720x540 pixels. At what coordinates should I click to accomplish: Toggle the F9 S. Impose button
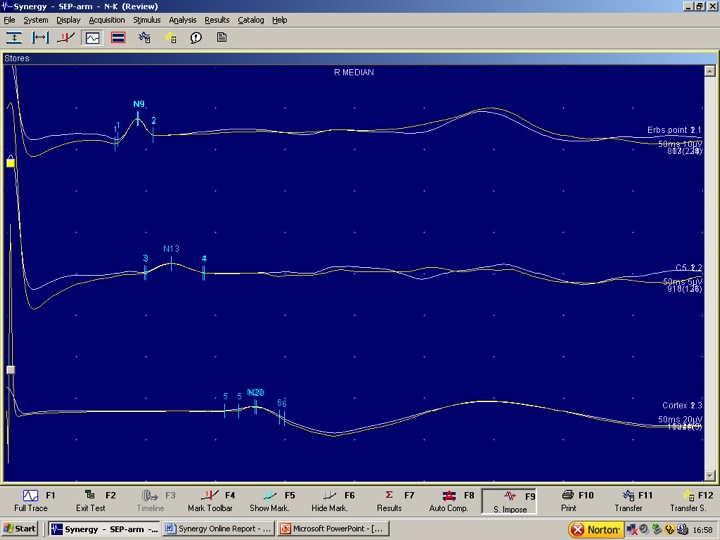click(509, 501)
